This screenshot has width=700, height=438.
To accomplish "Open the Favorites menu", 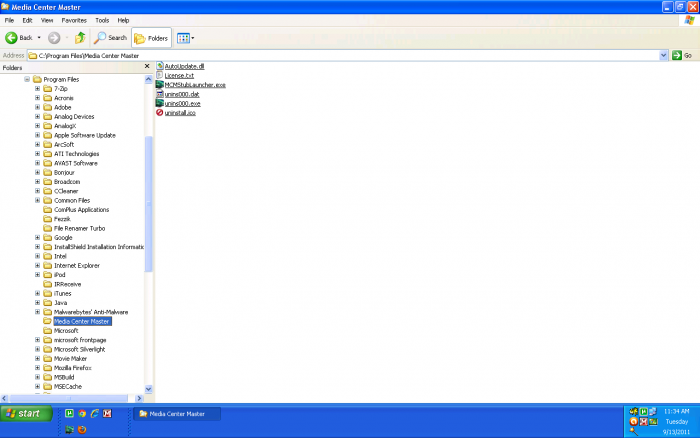I will tap(74, 20).
